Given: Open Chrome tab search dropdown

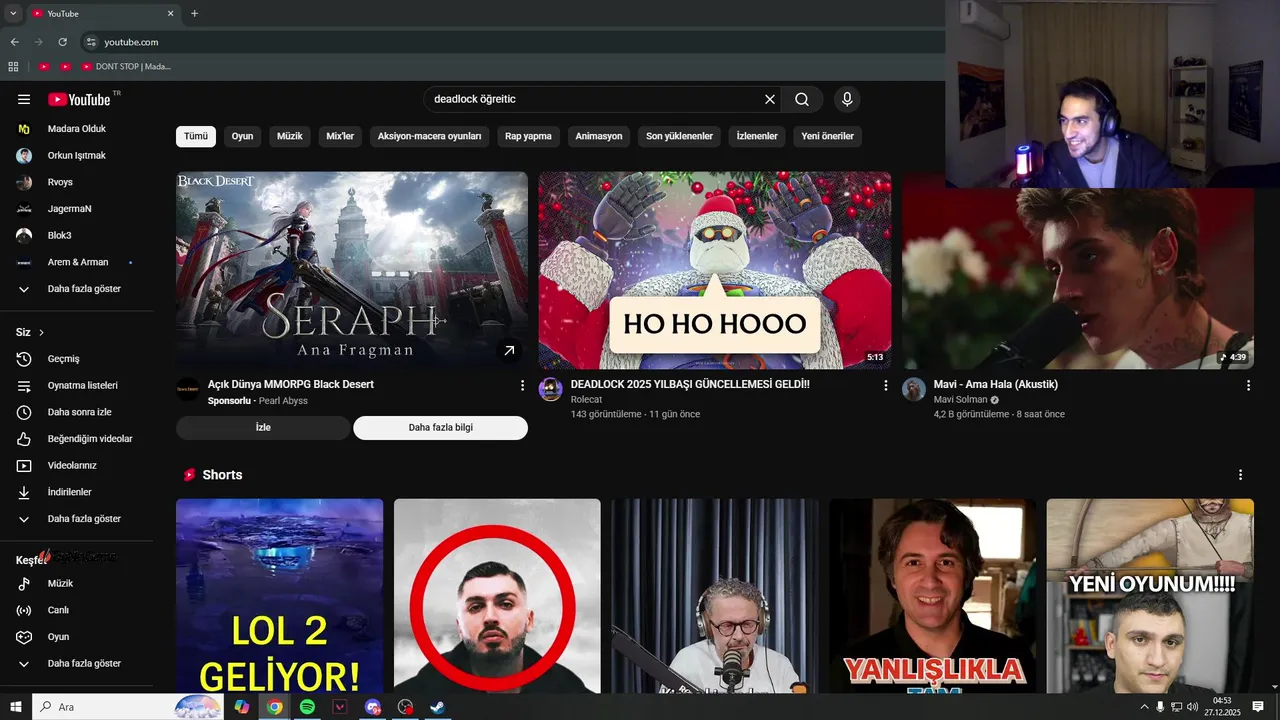Looking at the screenshot, I should [x=13, y=13].
